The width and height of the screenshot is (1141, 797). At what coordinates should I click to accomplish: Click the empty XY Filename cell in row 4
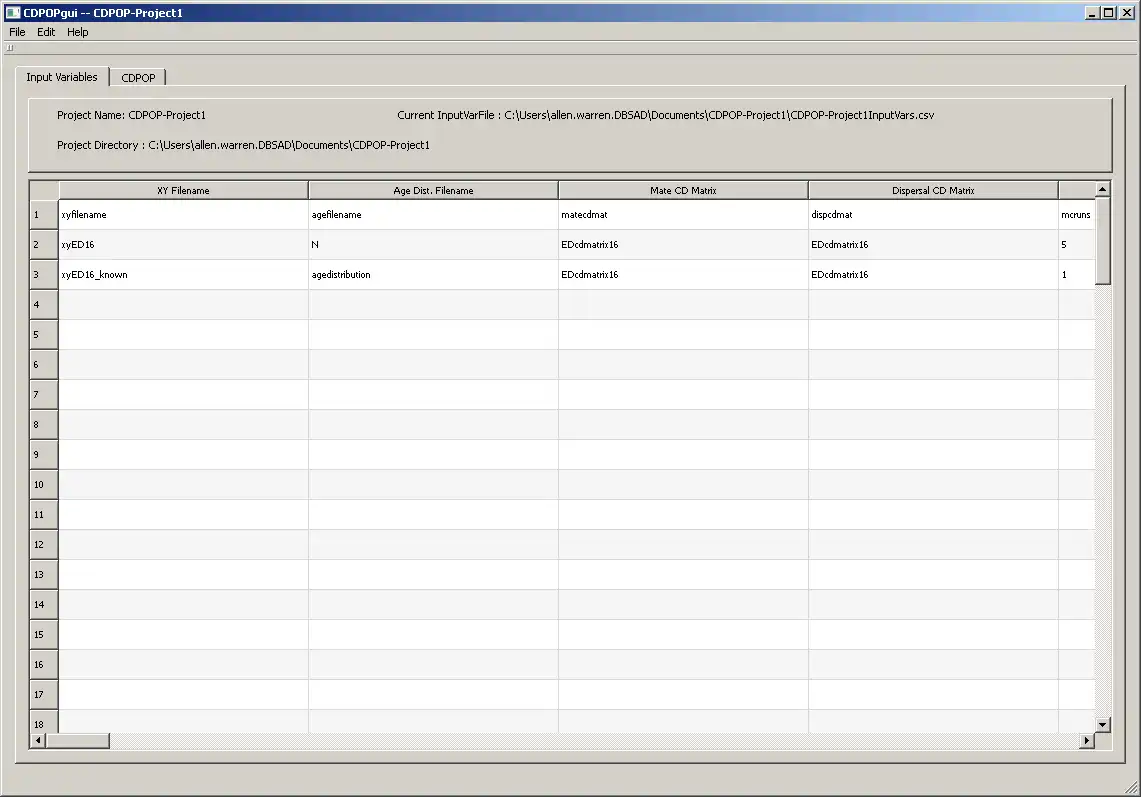[183, 305]
